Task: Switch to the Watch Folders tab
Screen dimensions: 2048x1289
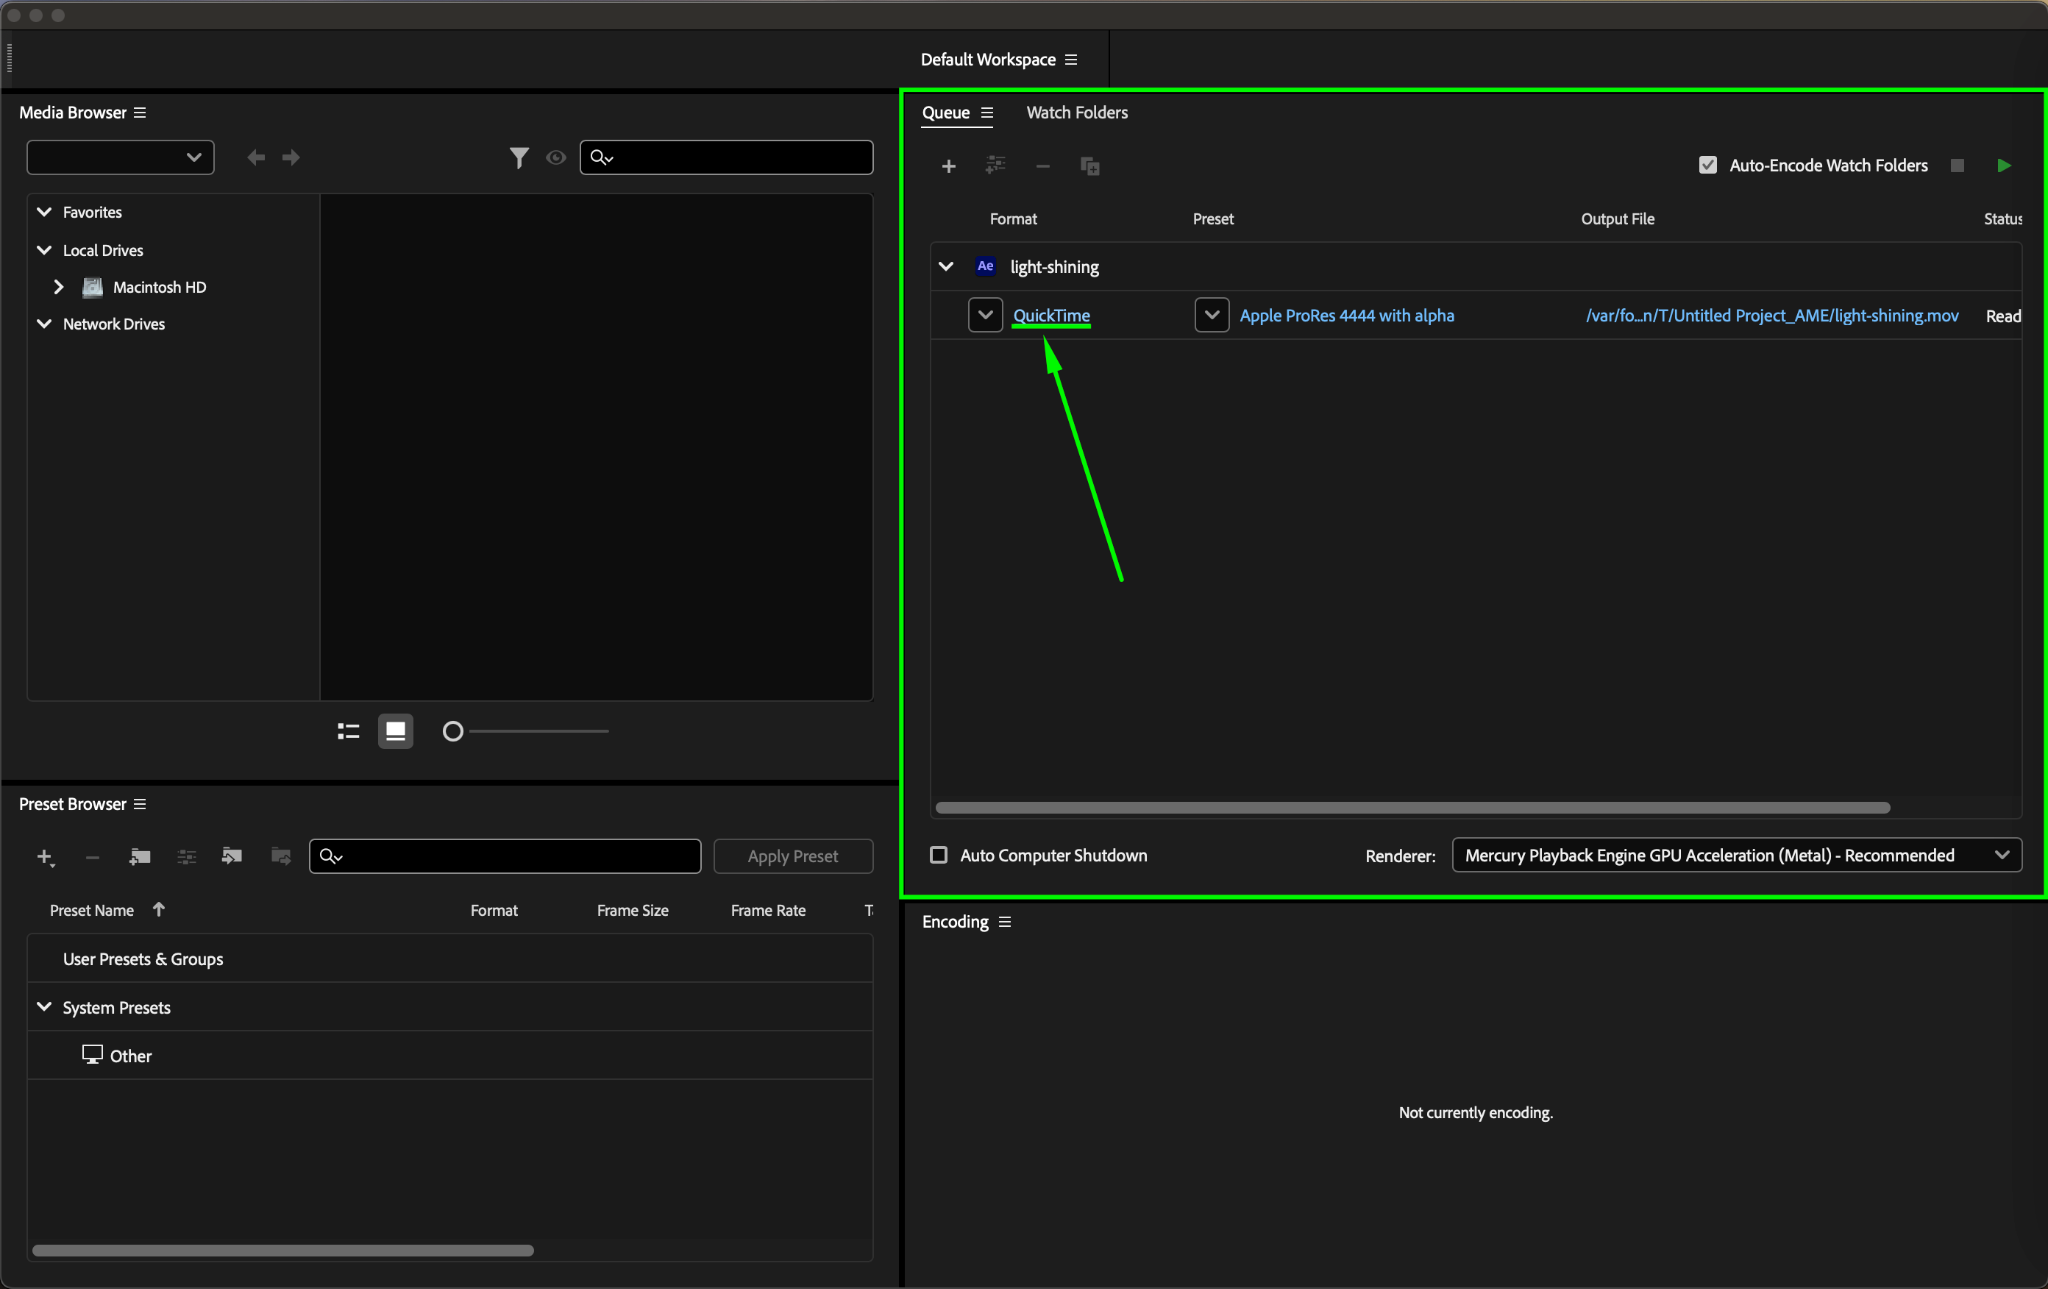Action: [x=1076, y=113]
